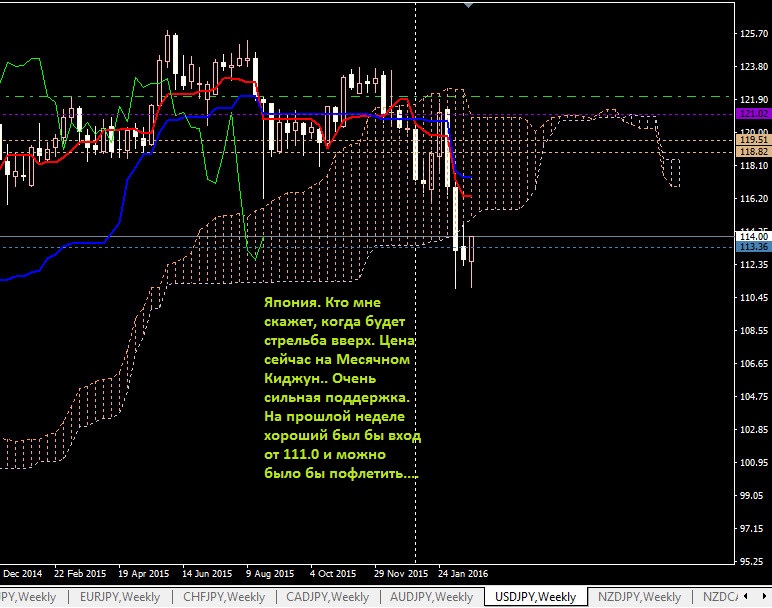Switch to the CHFJPY,Weekly chart tab

click(224, 597)
